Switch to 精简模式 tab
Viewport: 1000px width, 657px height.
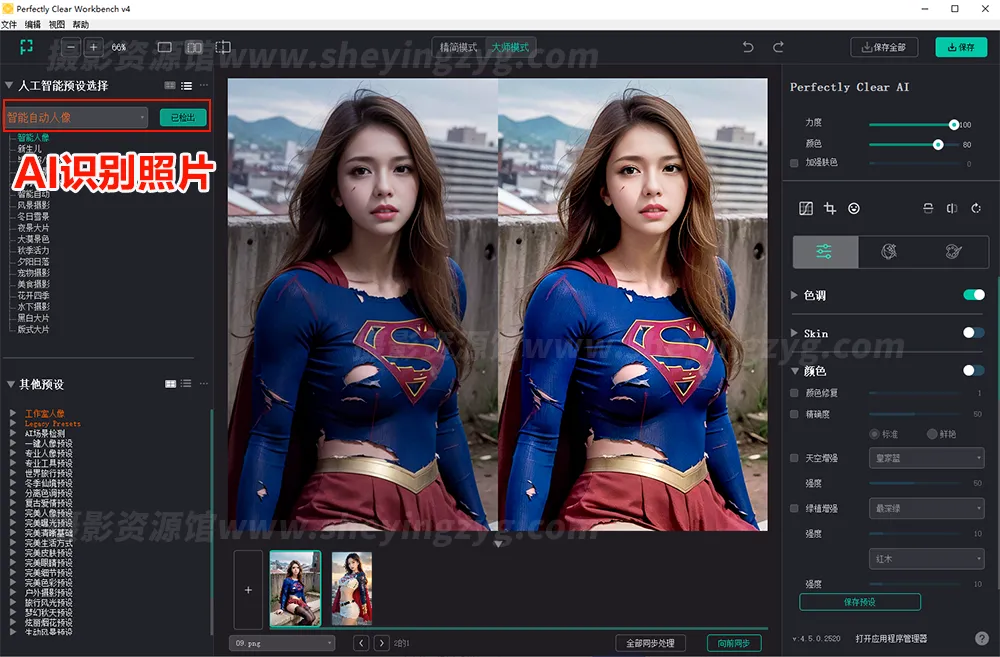[459, 47]
